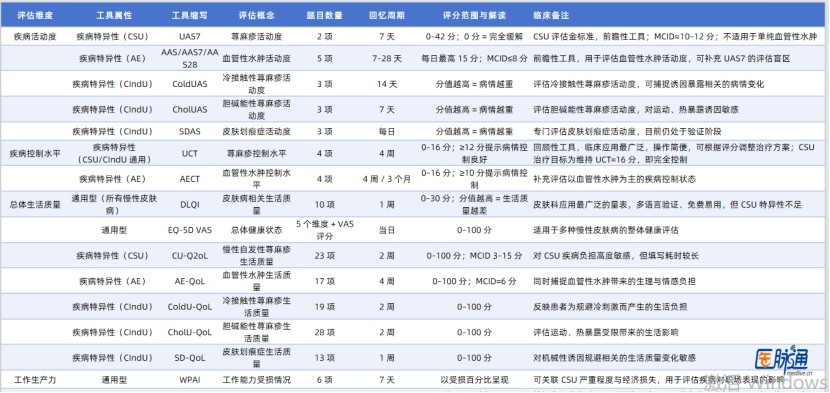Viewport: 830px width, 393px height.
Task: Click the 工具缩写 column header
Action: coord(190,15)
